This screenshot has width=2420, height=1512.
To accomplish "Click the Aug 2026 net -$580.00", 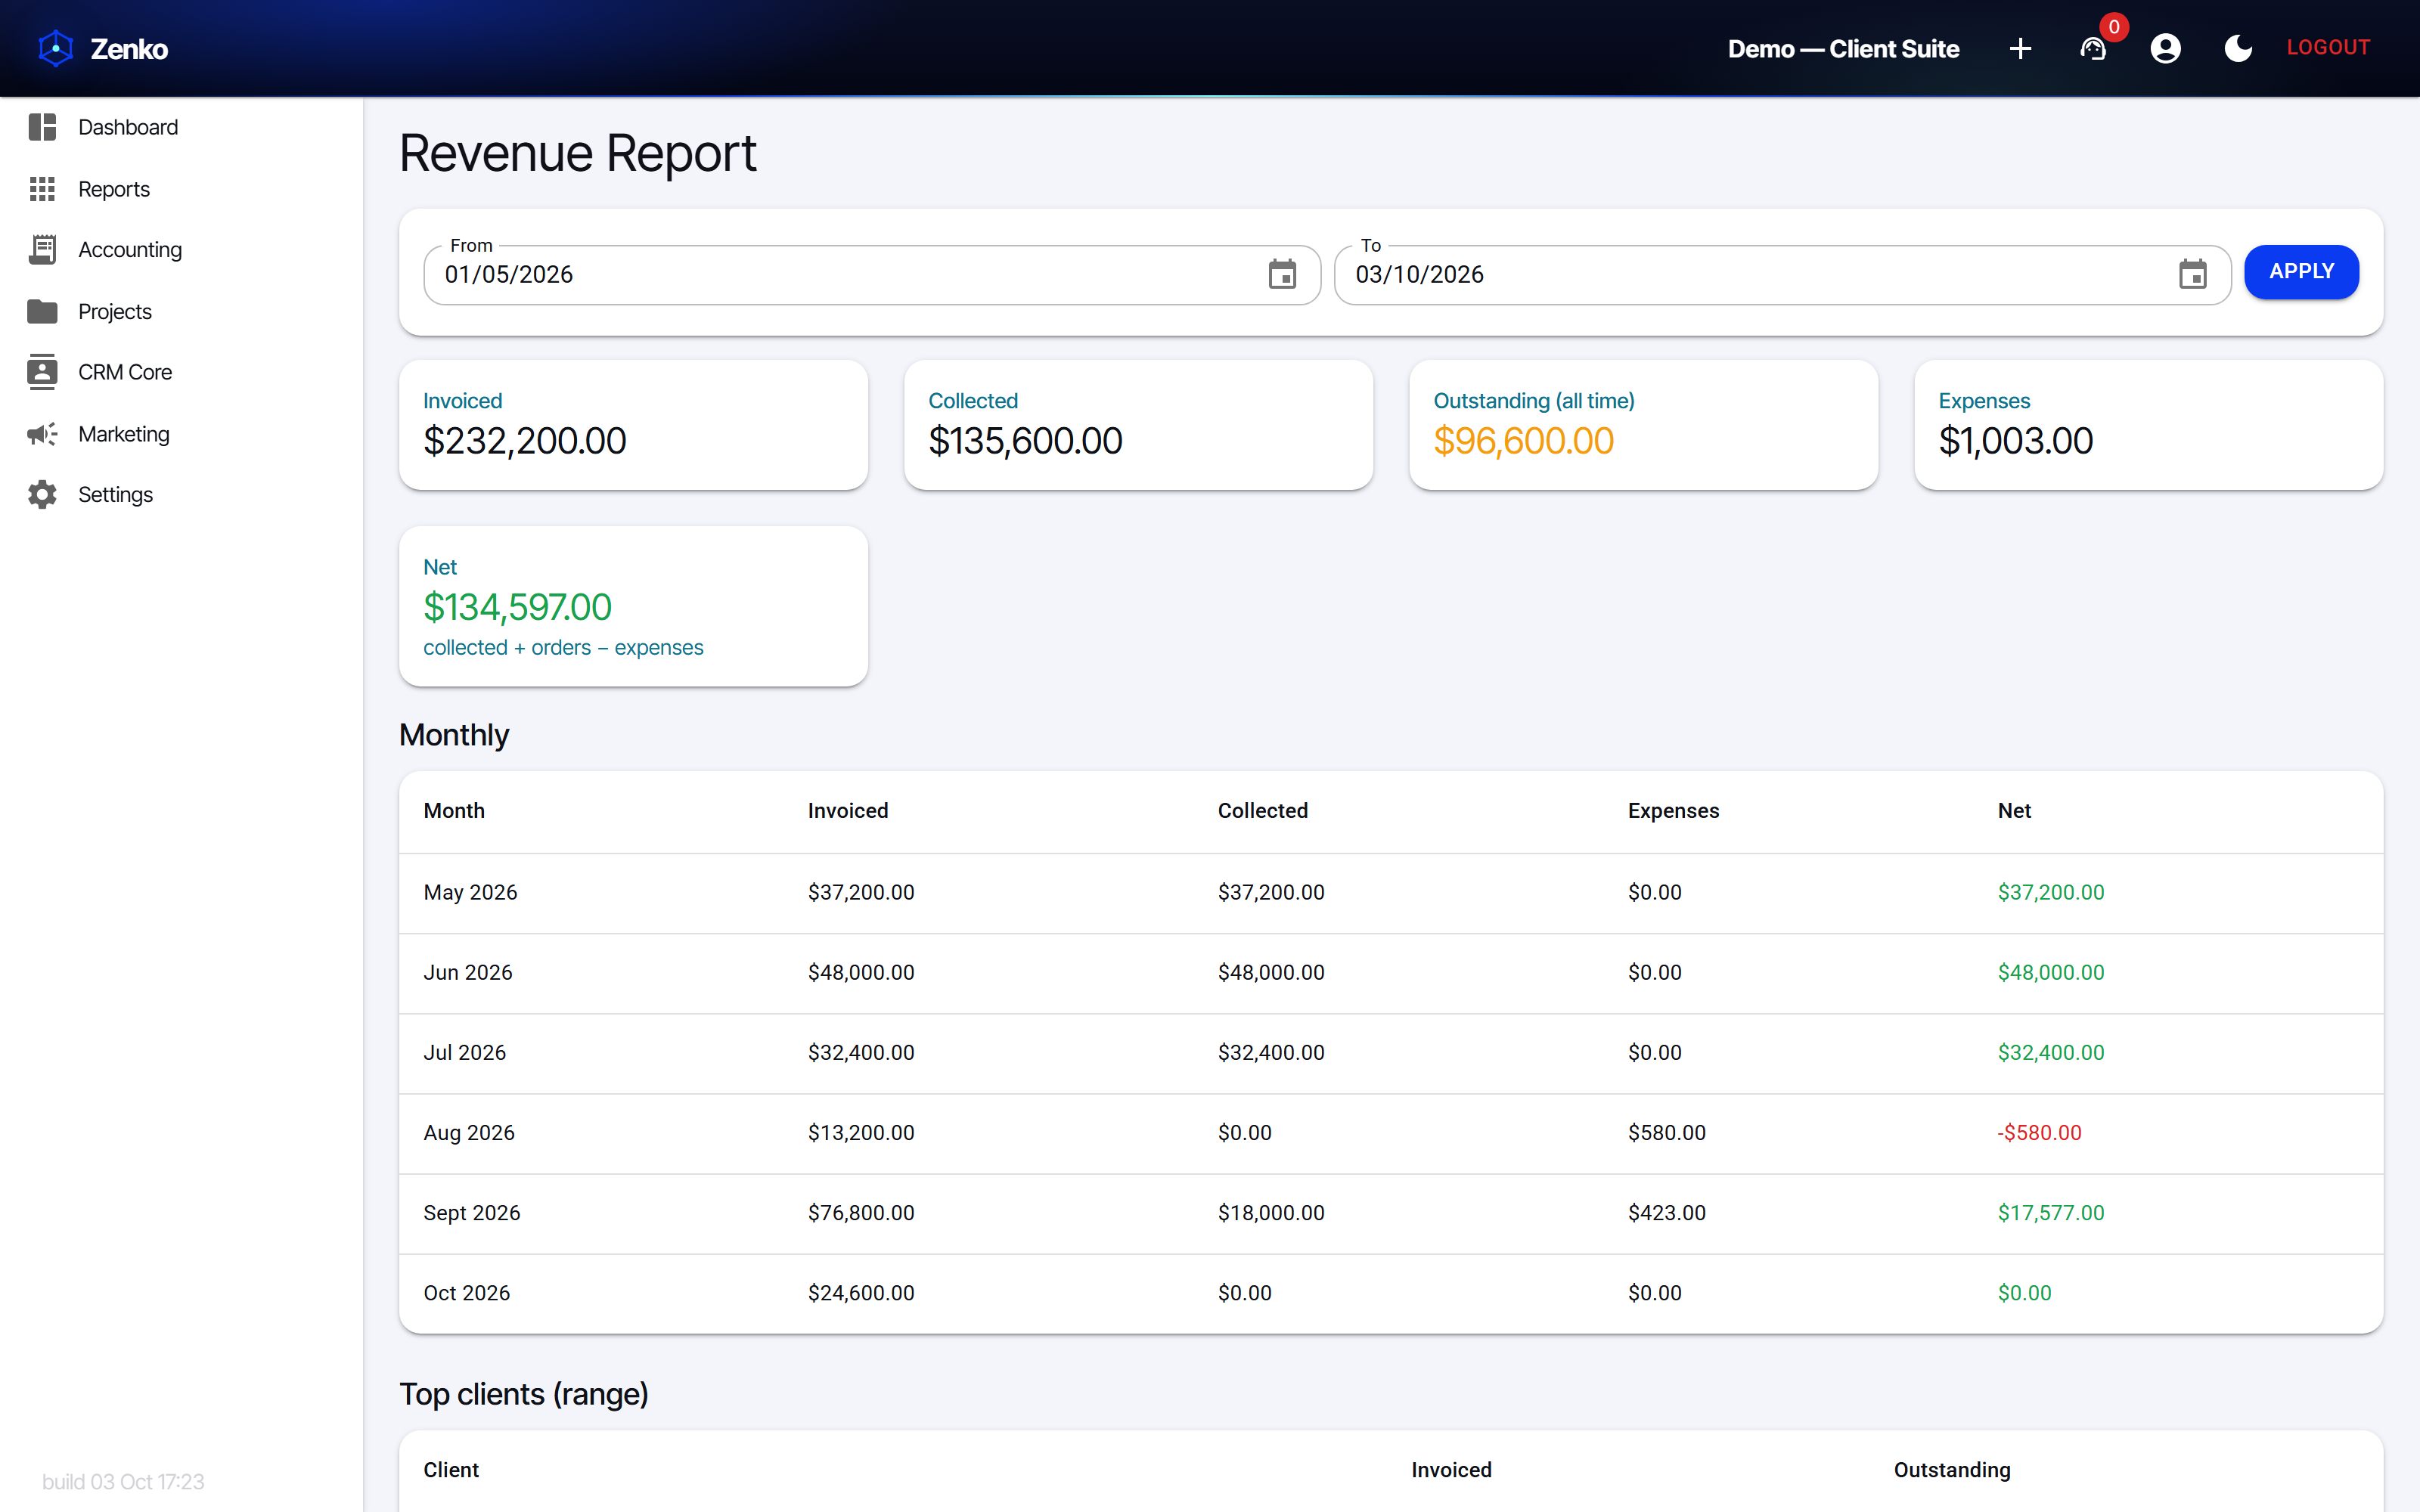I will click(2039, 1132).
